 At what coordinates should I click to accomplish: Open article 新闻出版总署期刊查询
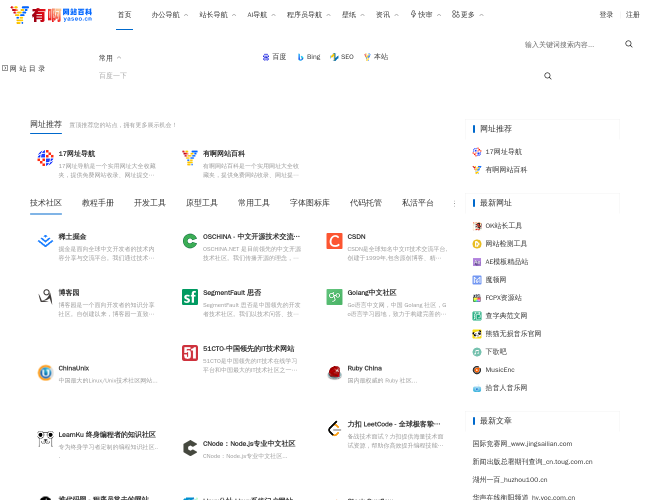532,462
